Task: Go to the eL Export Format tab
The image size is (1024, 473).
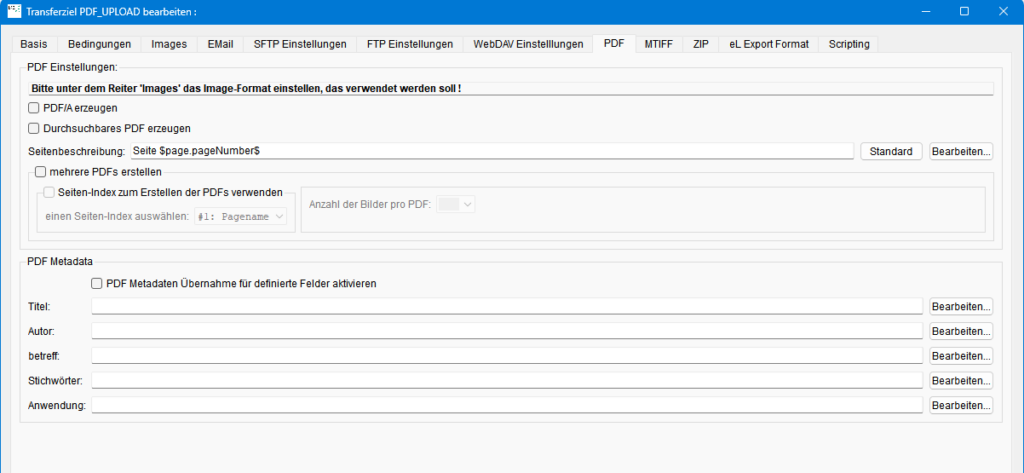Action: click(763, 44)
